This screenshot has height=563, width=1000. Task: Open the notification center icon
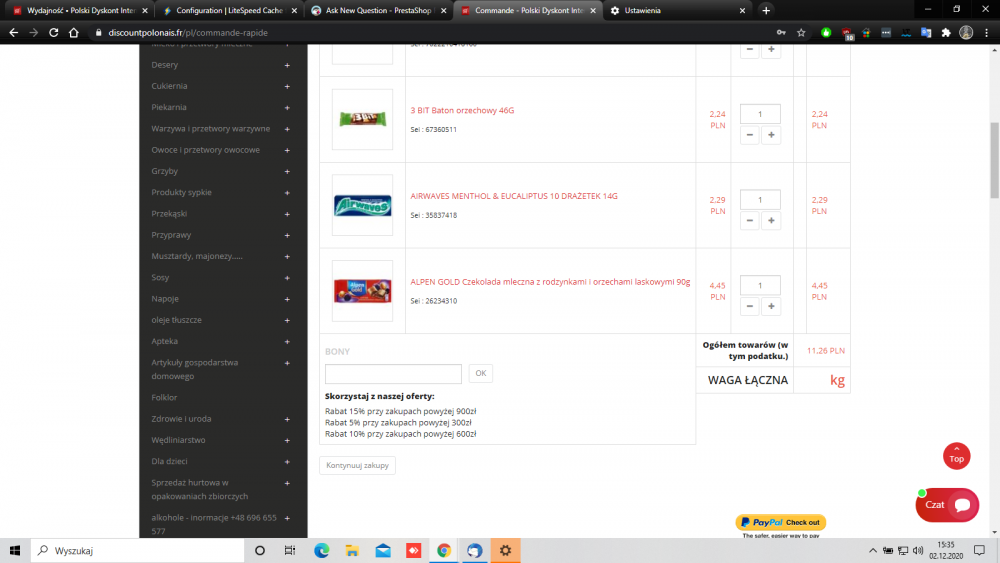[980, 550]
